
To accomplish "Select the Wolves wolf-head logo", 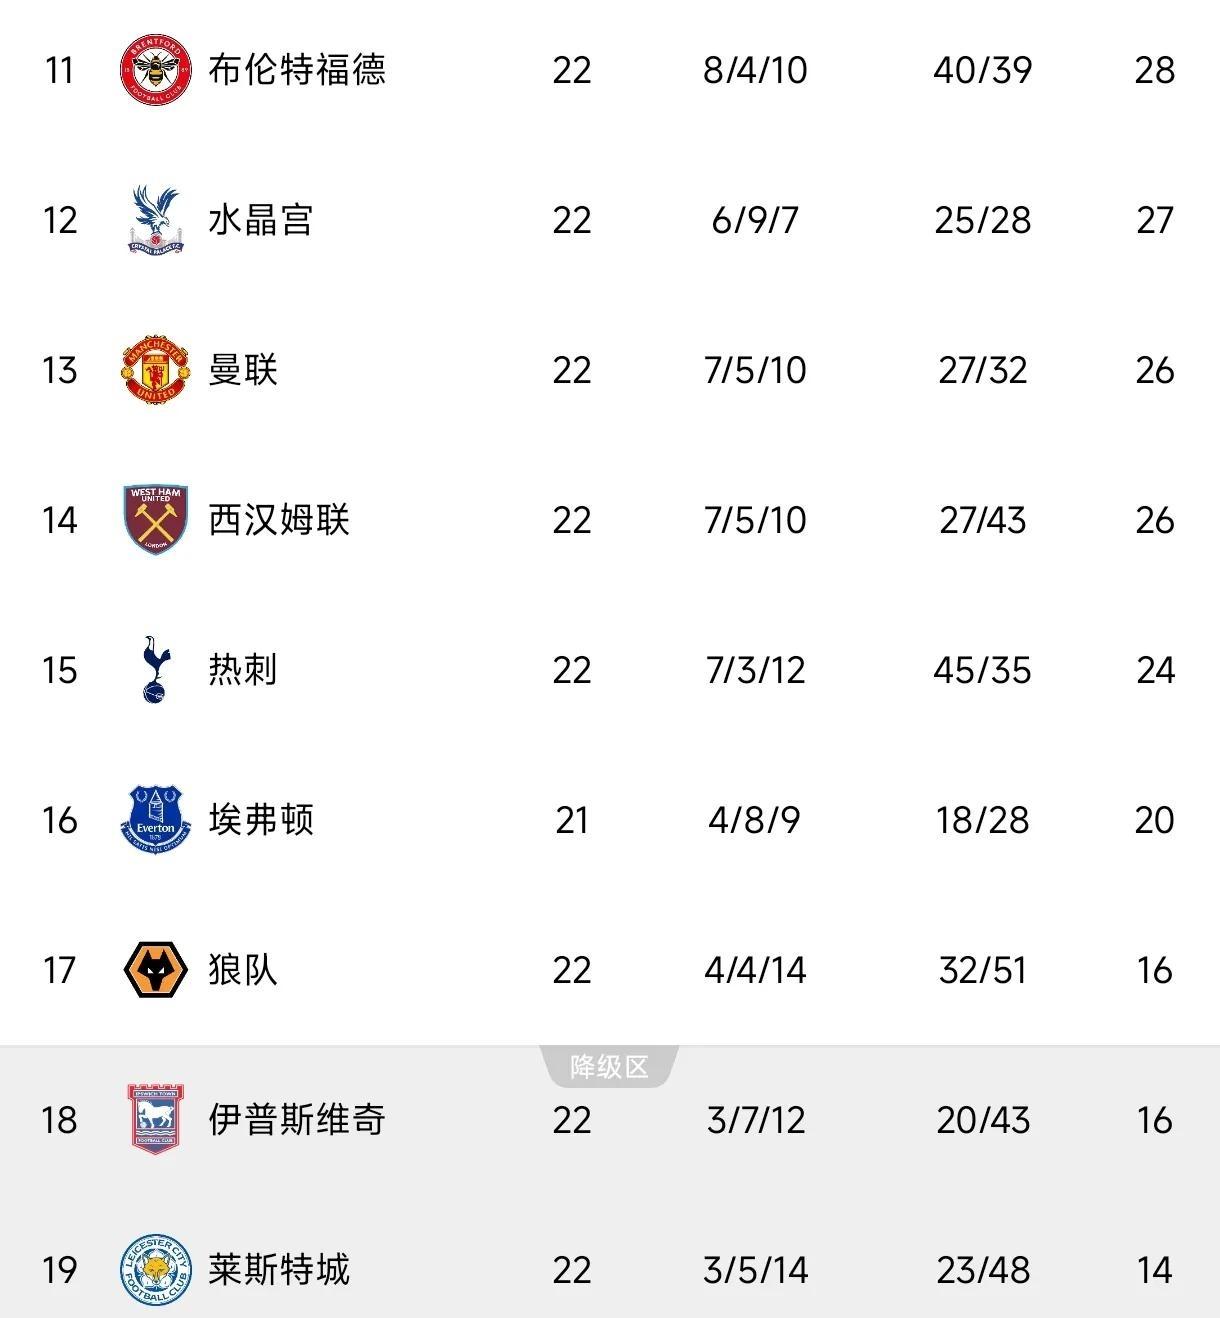I will pos(155,970).
